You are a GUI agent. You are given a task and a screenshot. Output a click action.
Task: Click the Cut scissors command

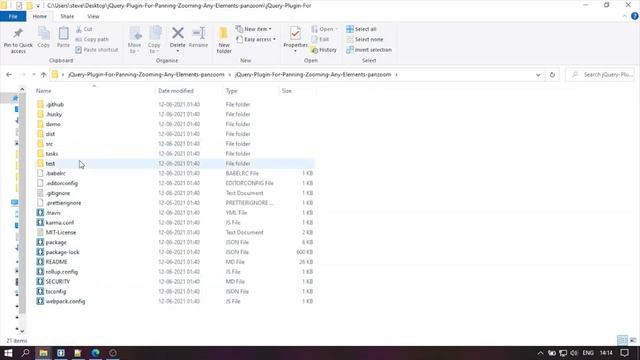click(x=84, y=29)
